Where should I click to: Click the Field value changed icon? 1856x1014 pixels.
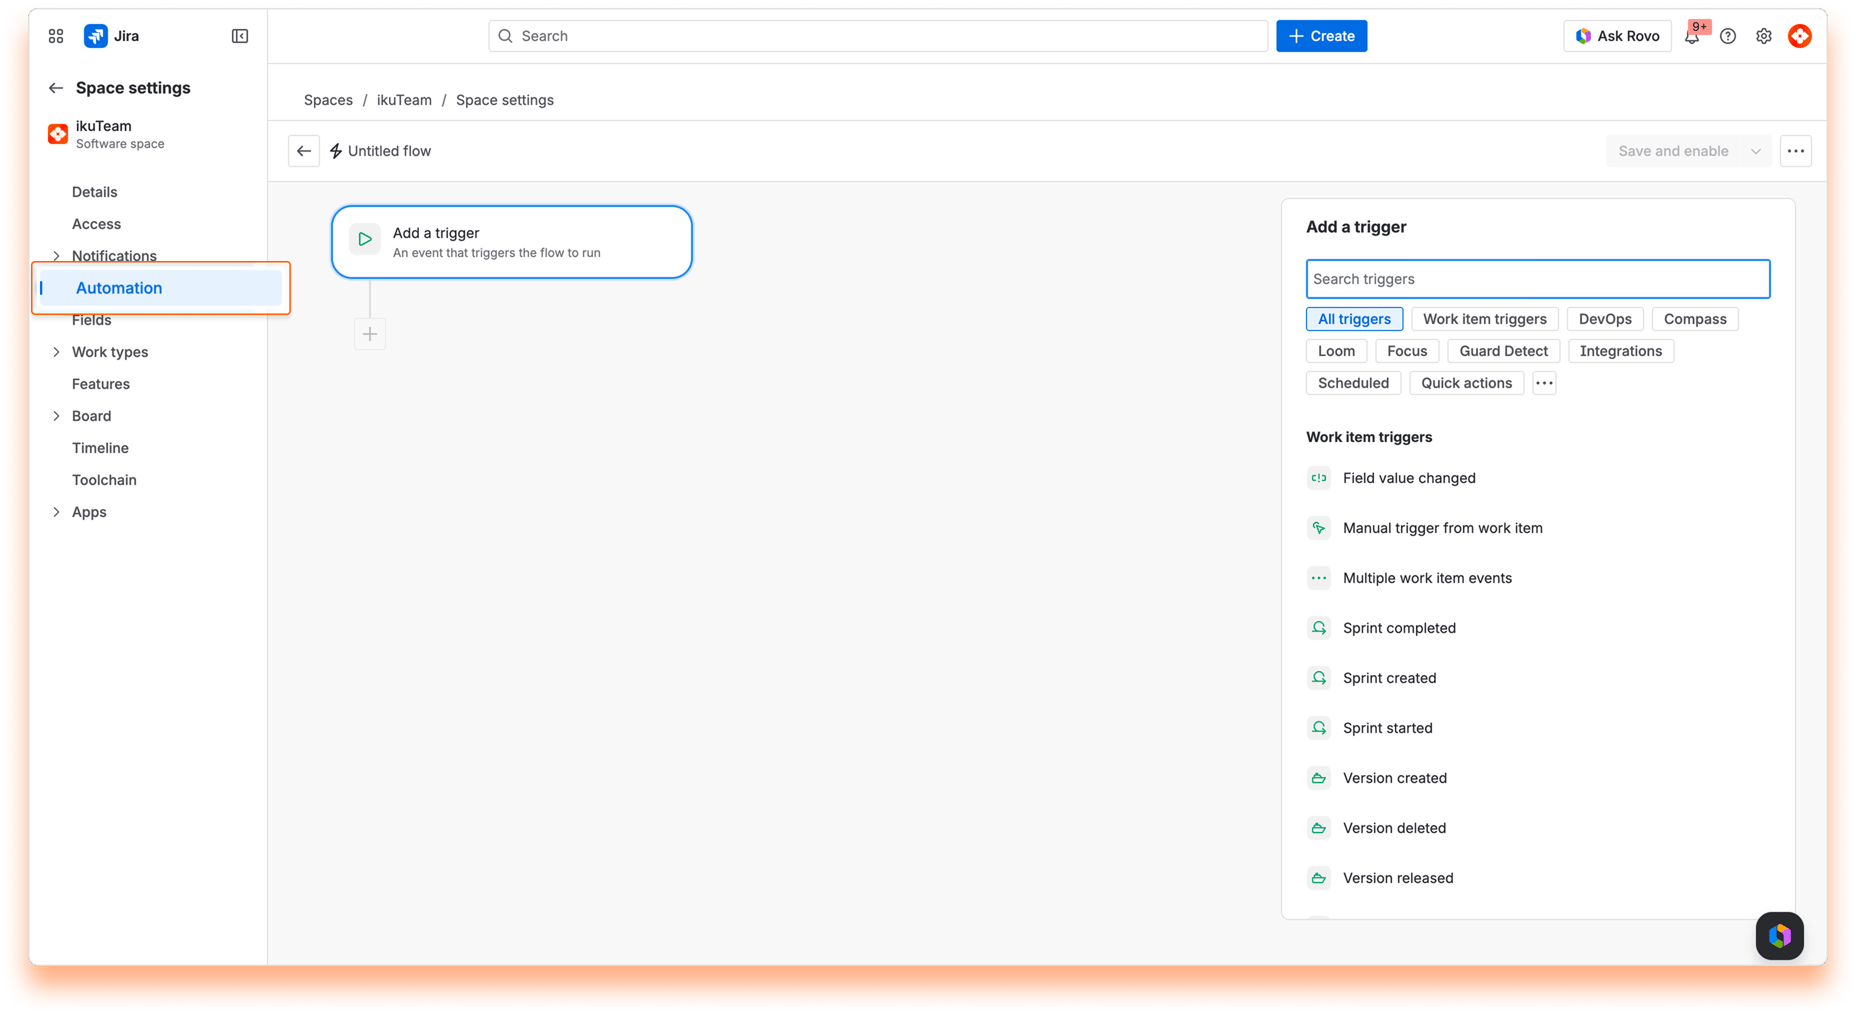coord(1319,478)
